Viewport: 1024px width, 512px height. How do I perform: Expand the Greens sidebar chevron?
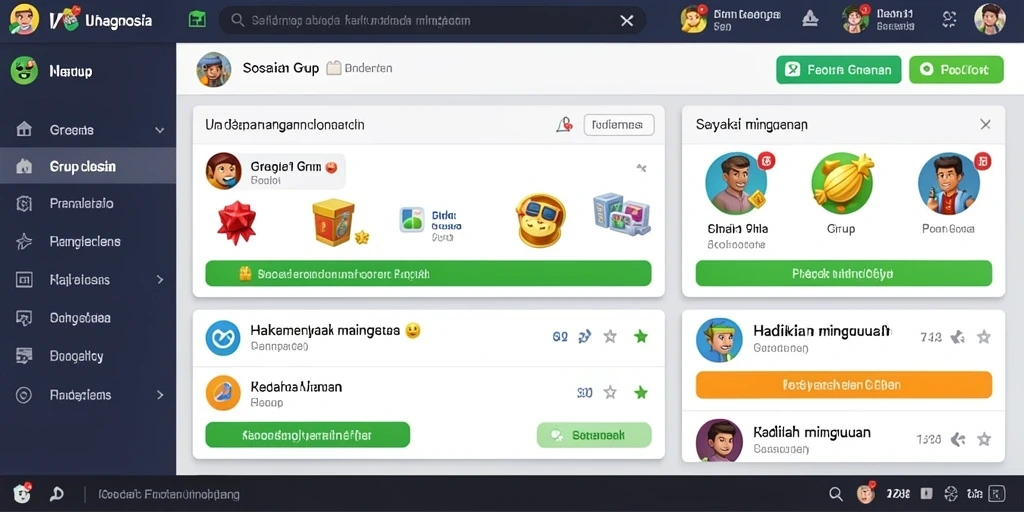[x=159, y=130]
